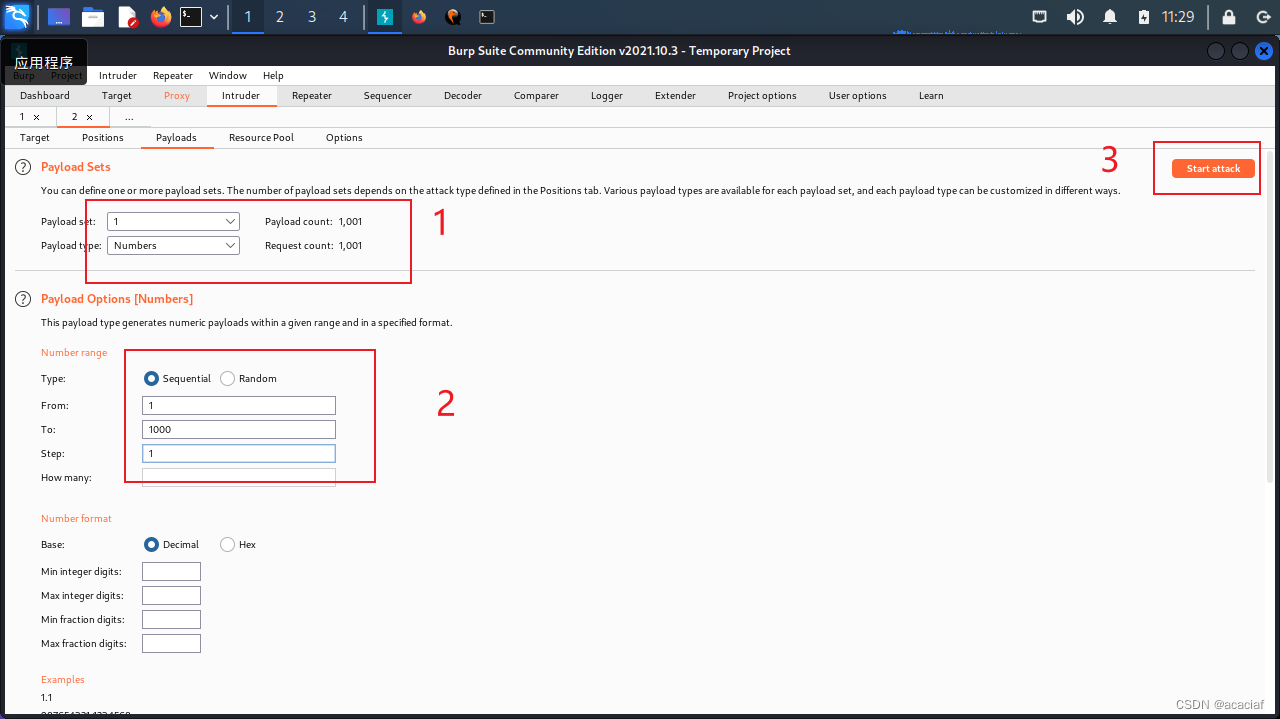
Task: Open the volume control tray icon
Action: point(1075,17)
